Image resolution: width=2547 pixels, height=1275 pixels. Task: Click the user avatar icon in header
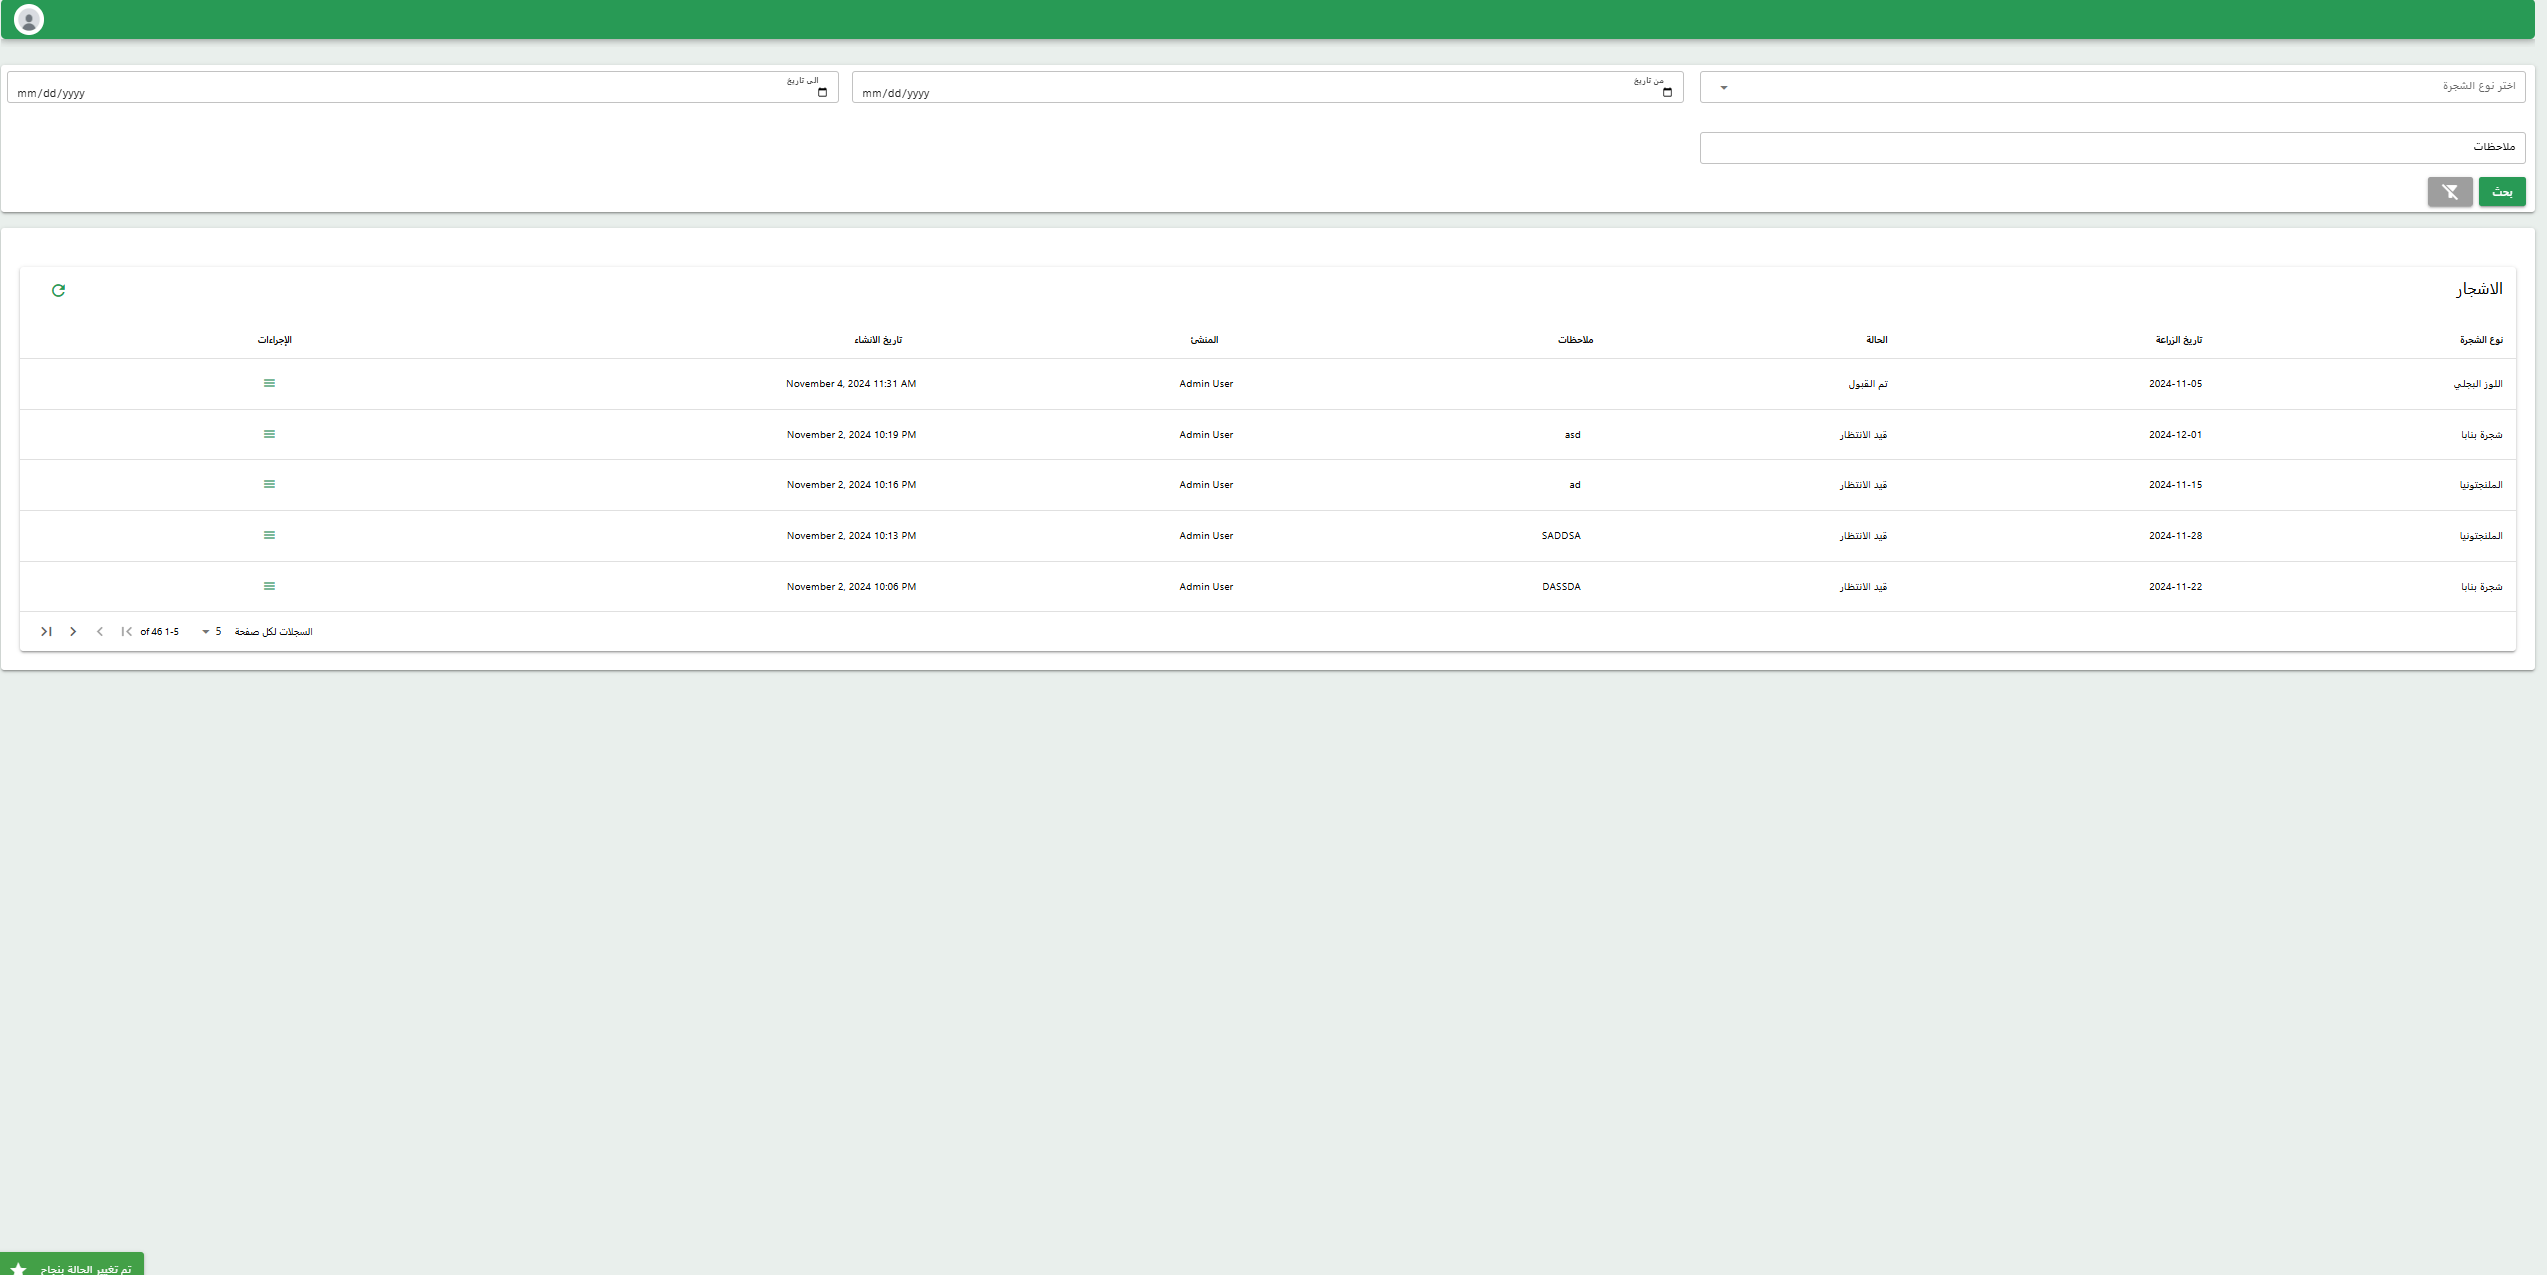29,19
